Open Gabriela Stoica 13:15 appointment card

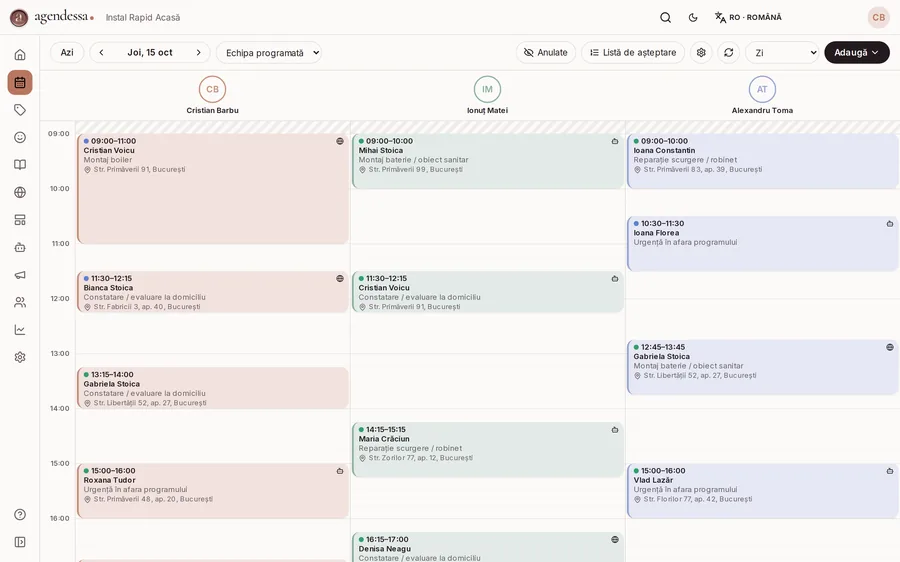pos(213,388)
